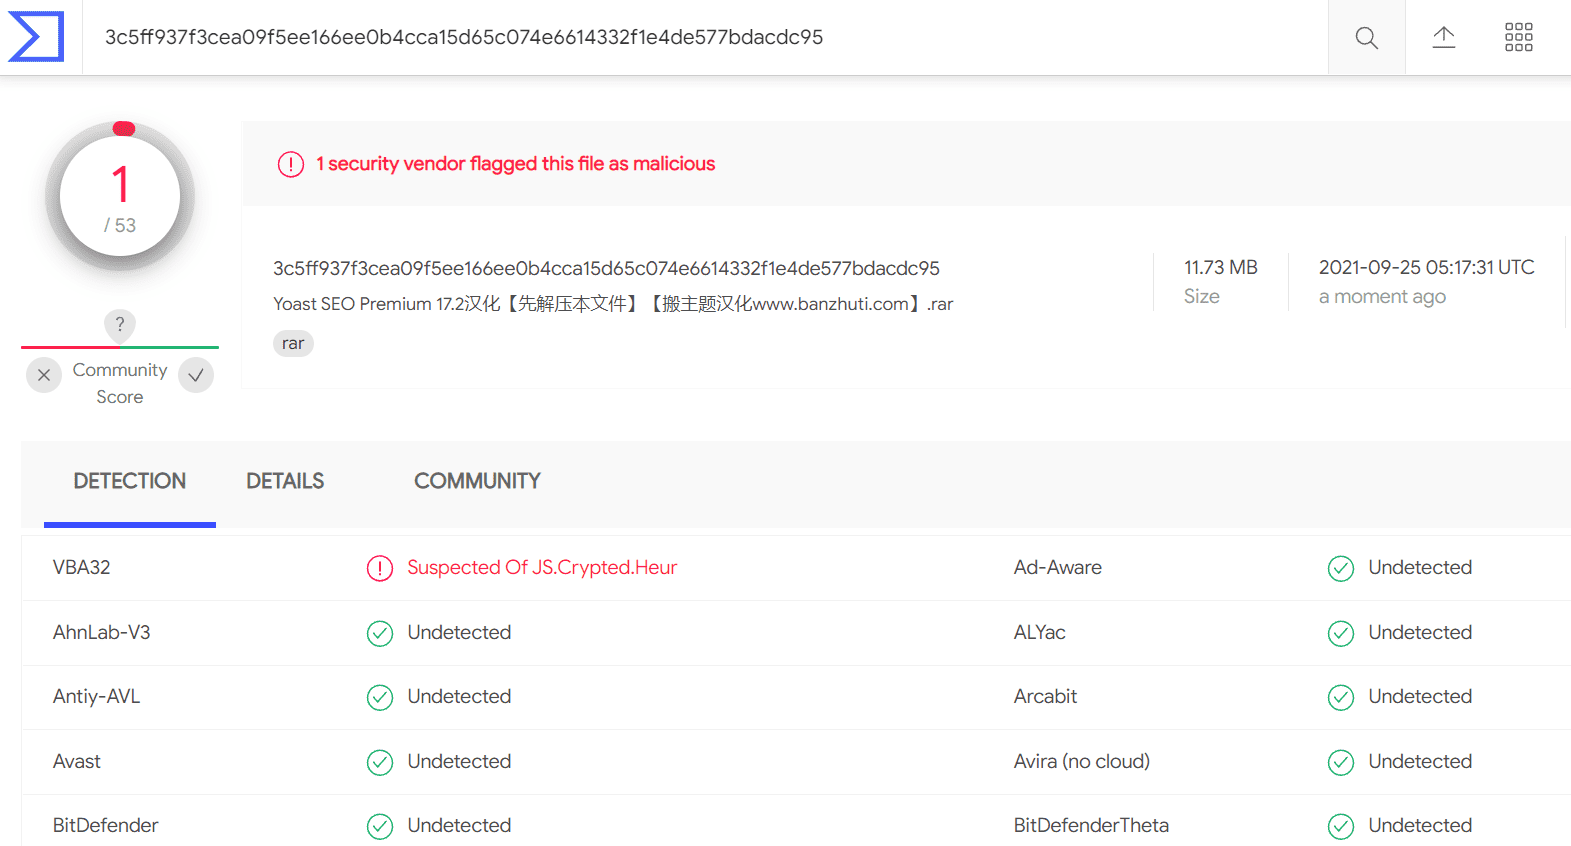Vote malicious with the X community button
Viewport: 1571px width, 846px height.
tap(44, 375)
